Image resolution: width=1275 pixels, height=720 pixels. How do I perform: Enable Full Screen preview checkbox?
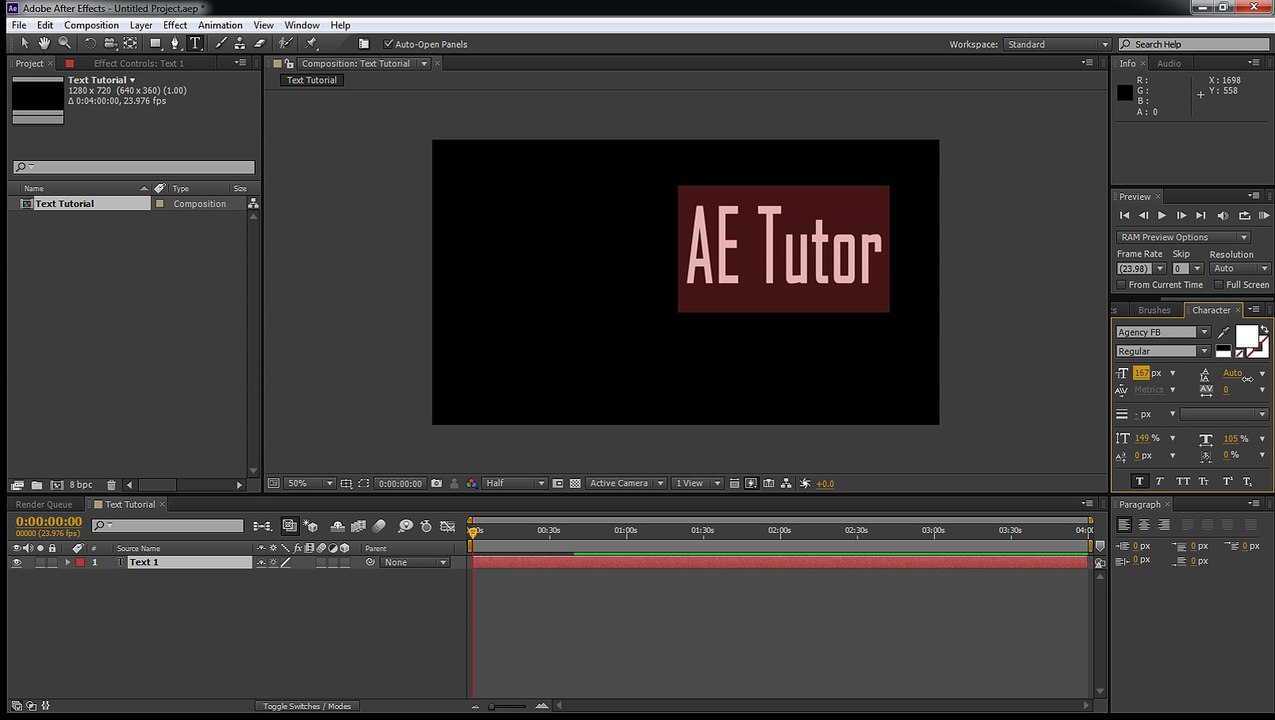tap(1219, 285)
